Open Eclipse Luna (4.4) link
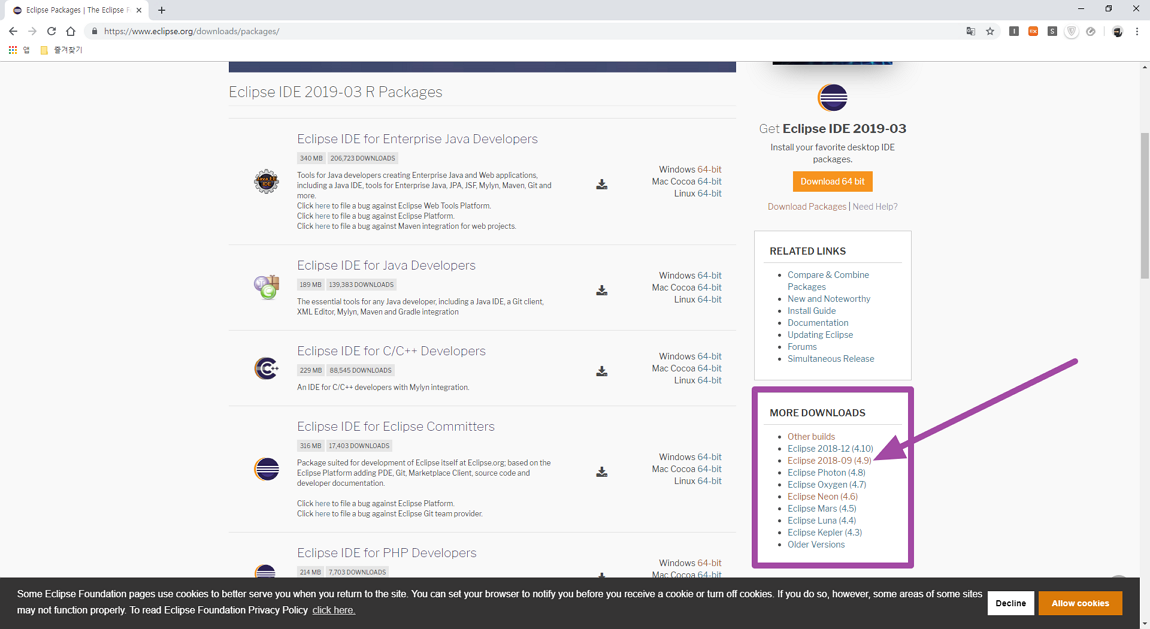Image resolution: width=1150 pixels, height=629 pixels. (821, 521)
